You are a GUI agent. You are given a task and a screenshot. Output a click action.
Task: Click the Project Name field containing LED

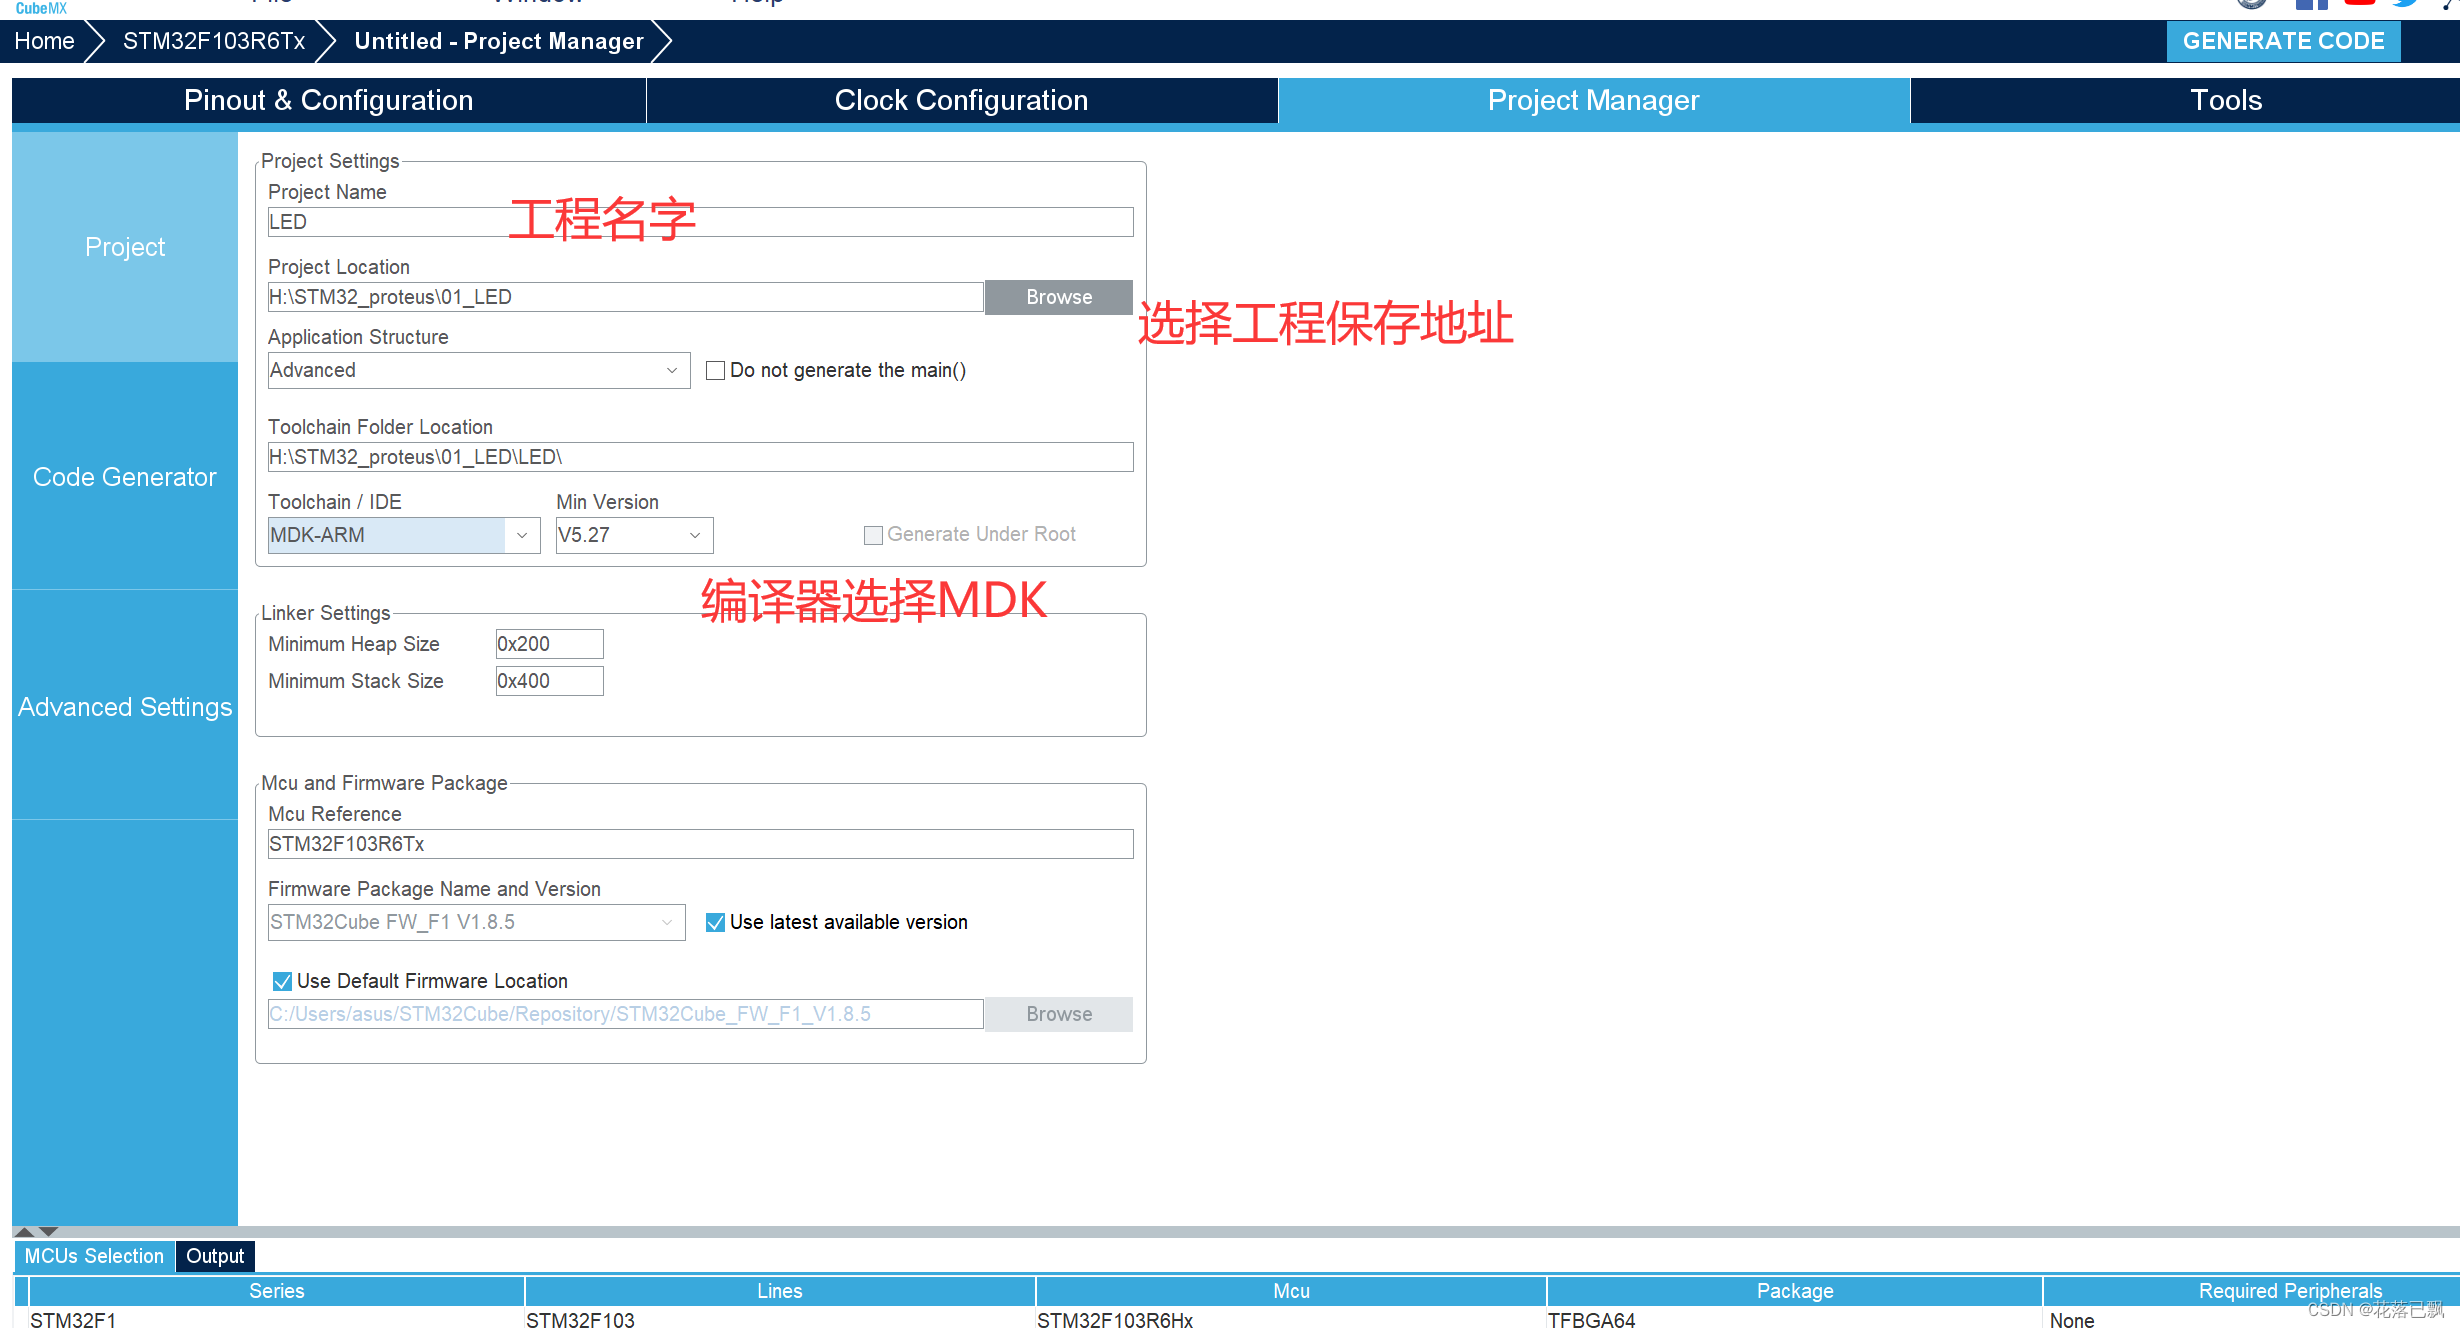click(x=700, y=222)
